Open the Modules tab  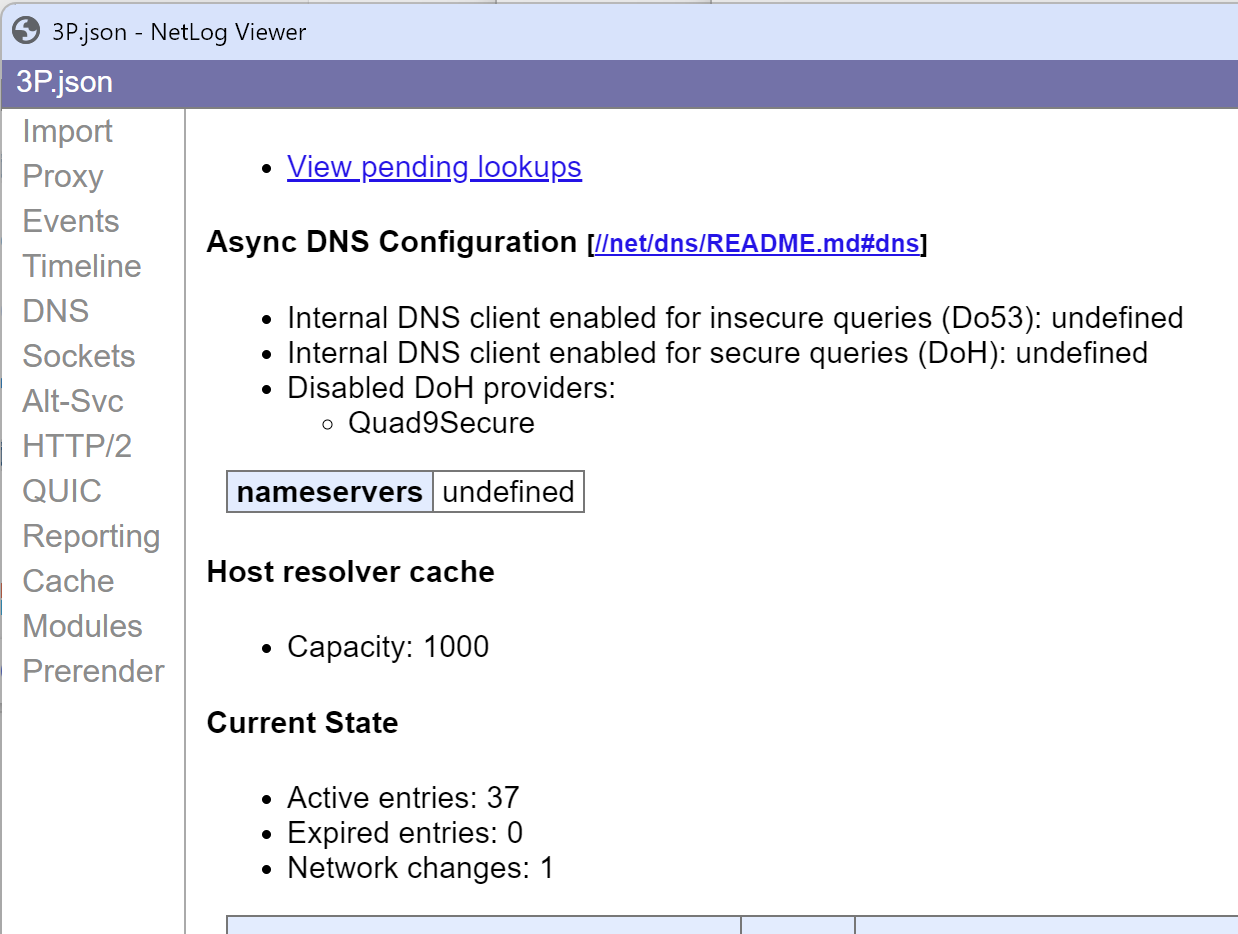pyautogui.click(x=82, y=626)
